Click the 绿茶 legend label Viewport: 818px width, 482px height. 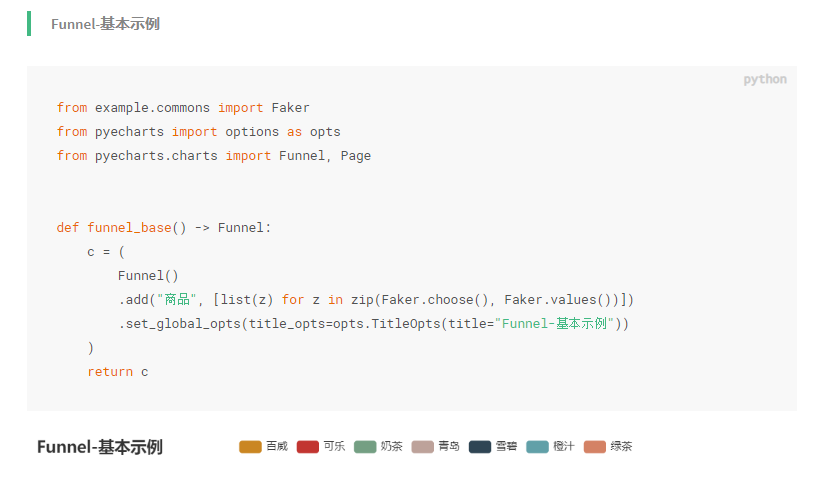pos(621,447)
